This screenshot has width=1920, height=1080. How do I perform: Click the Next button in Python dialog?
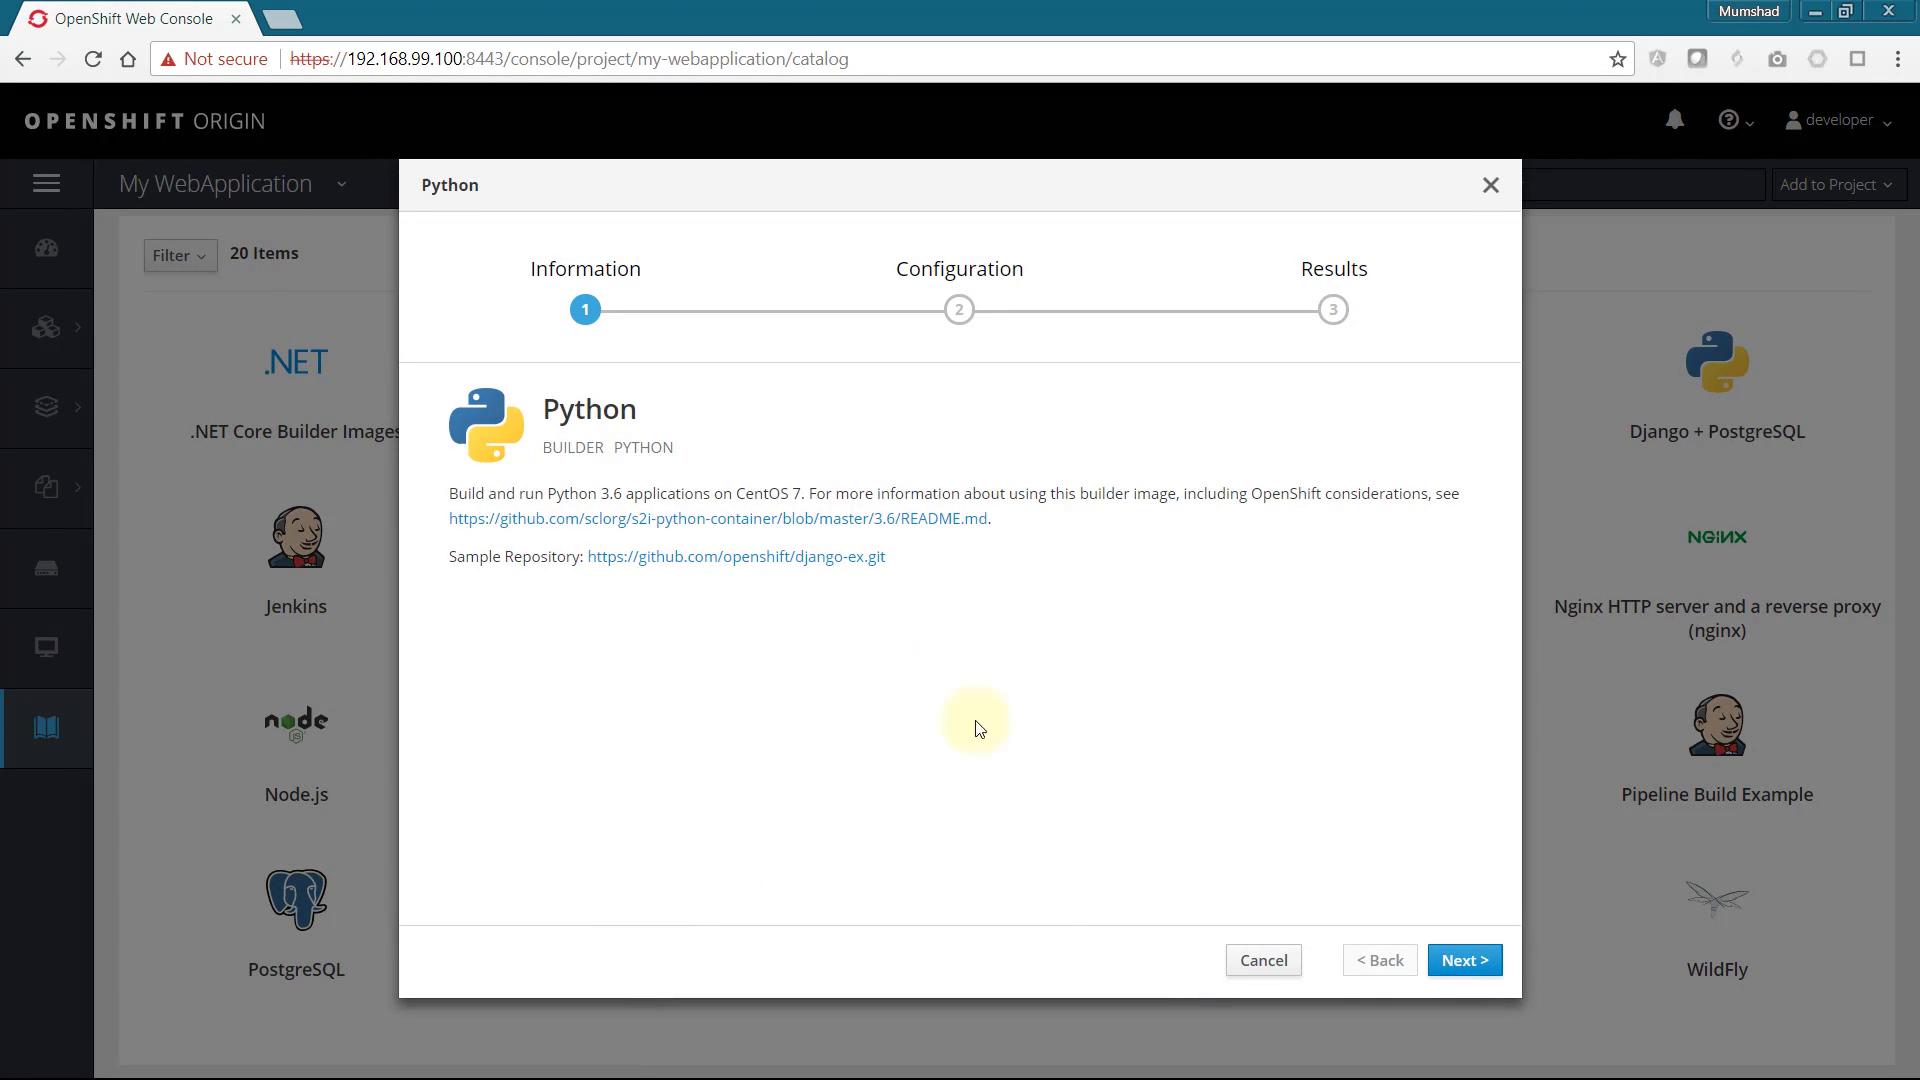pos(1465,960)
